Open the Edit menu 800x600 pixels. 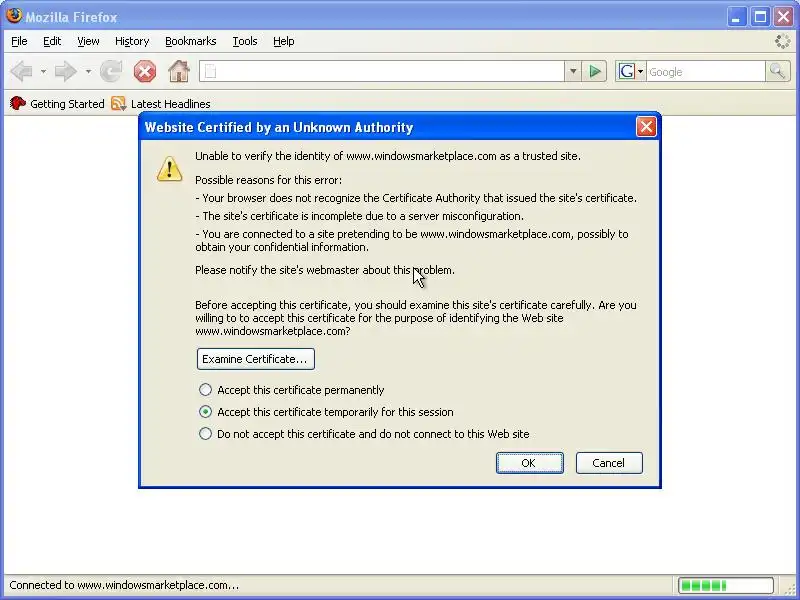point(52,41)
